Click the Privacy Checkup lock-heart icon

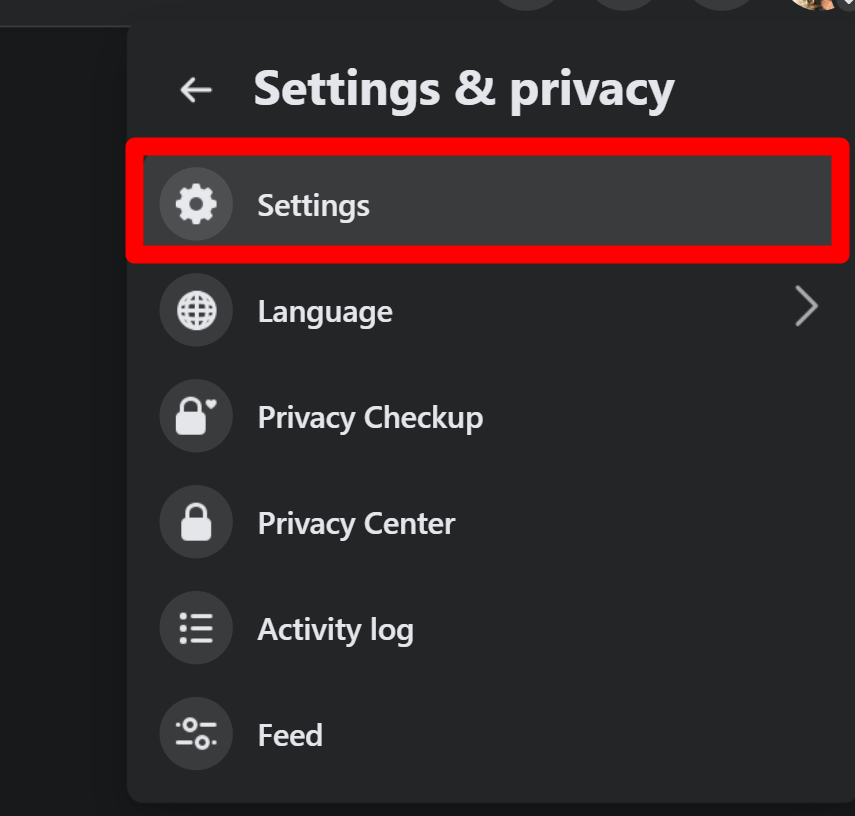(x=196, y=416)
